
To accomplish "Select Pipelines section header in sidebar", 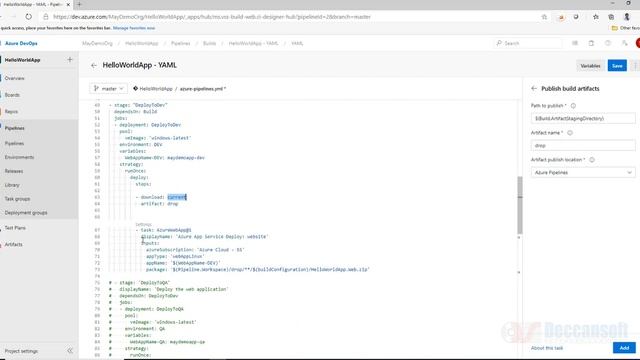I will [x=15, y=128].
